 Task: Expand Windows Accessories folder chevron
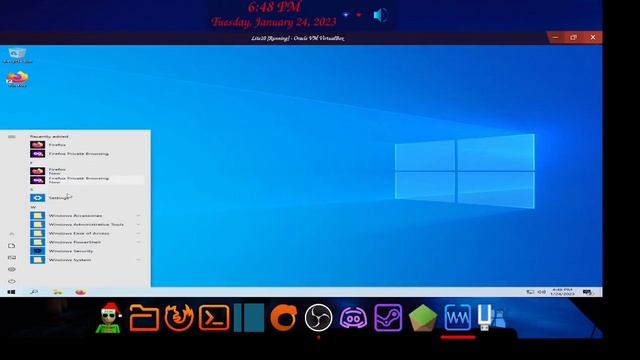[x=138, y=216]
